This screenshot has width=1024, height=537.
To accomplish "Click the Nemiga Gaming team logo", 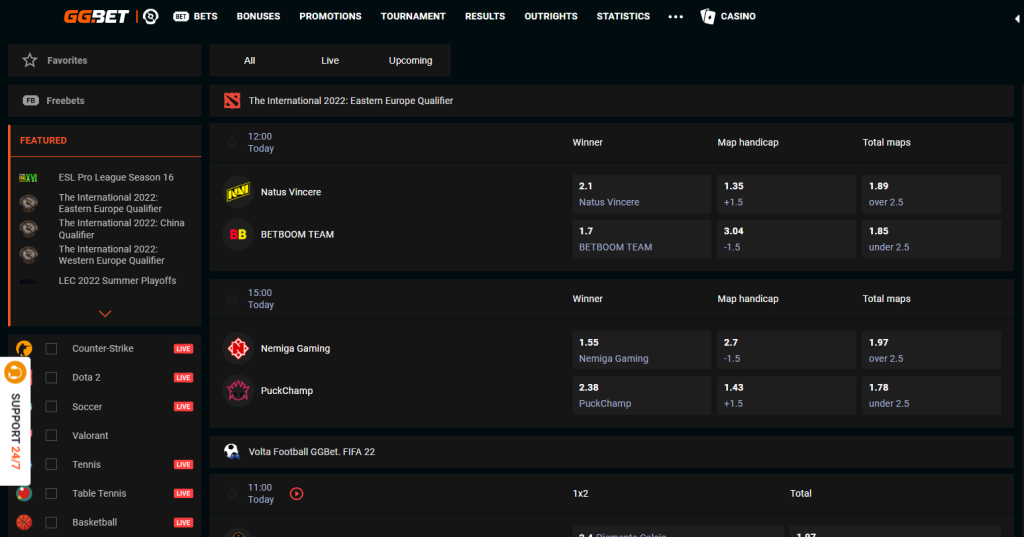I will [238, 349].
